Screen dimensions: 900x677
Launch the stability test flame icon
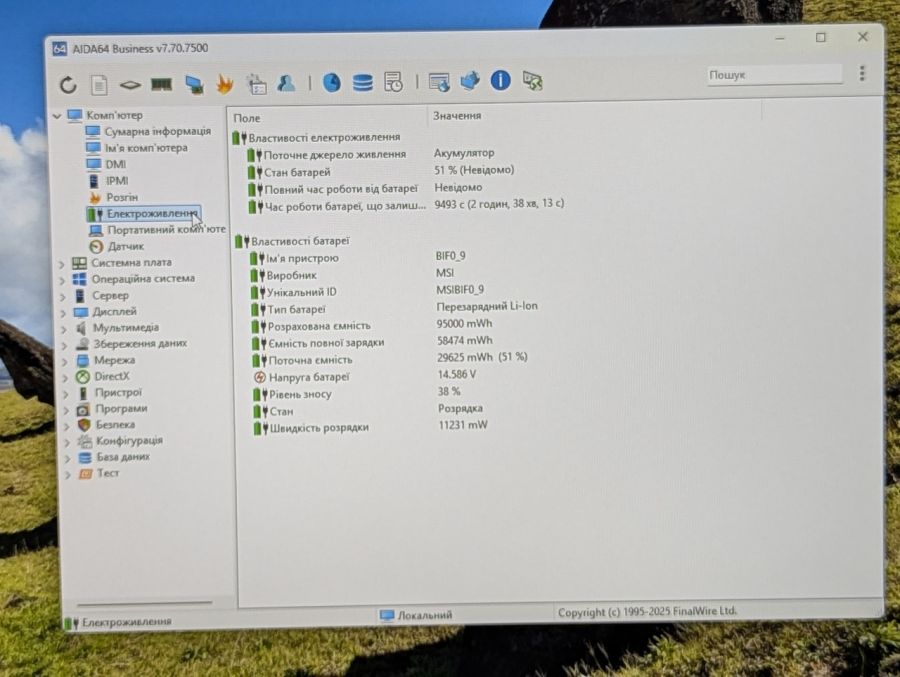tap(225, 84)
